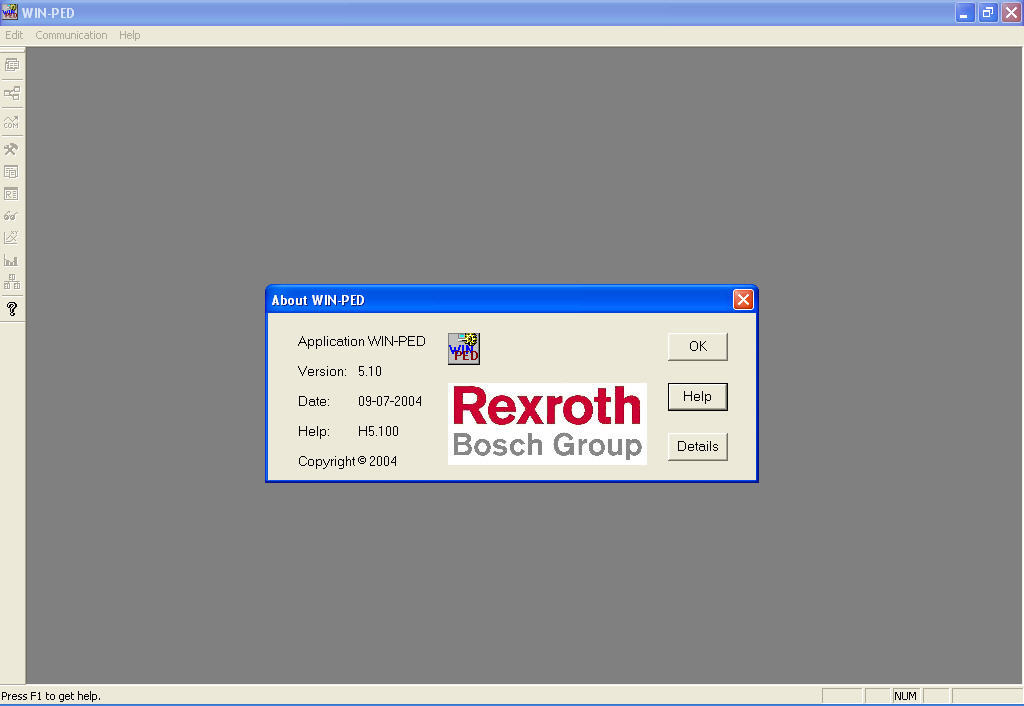
Task: Click the bar chart diagnostics icon
Action: point(12,259)
